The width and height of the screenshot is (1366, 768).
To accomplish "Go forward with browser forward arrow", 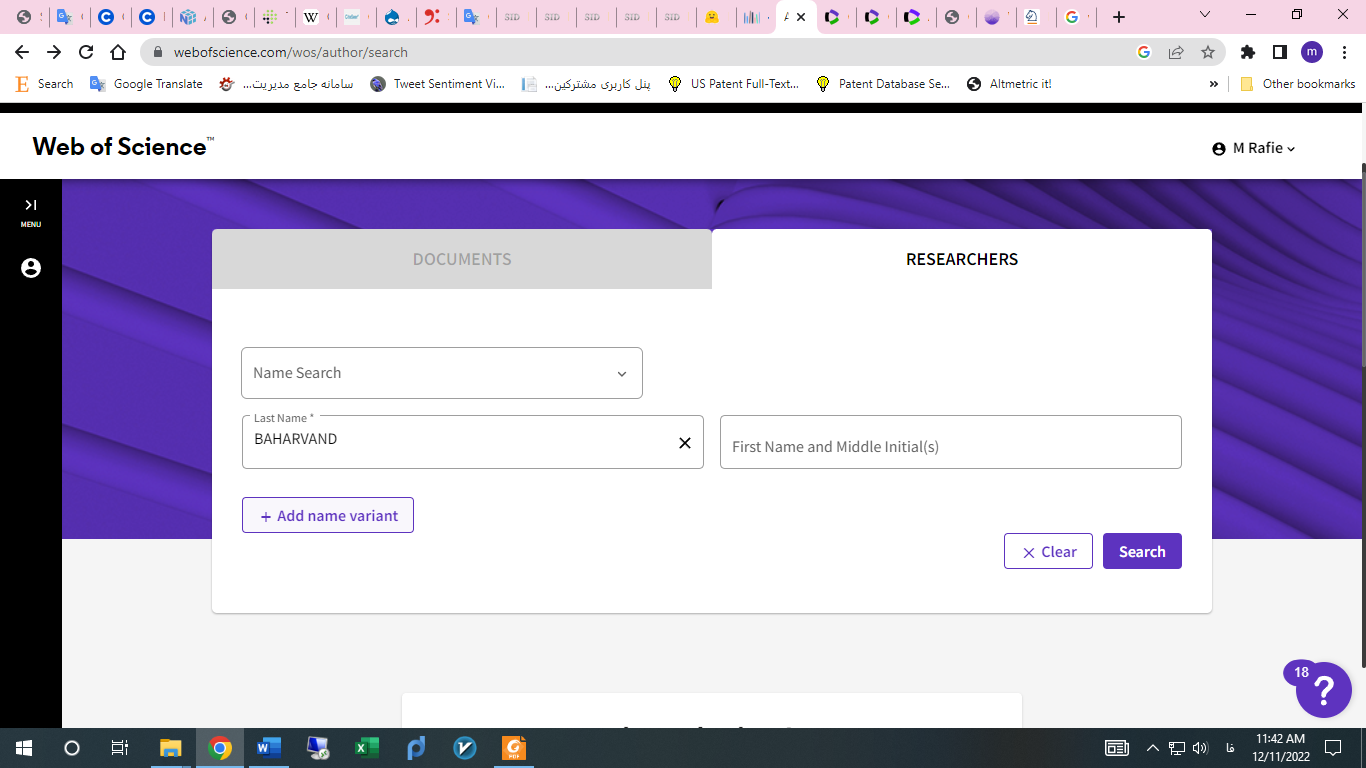I will pyautogui.click(x=54, y=52).
